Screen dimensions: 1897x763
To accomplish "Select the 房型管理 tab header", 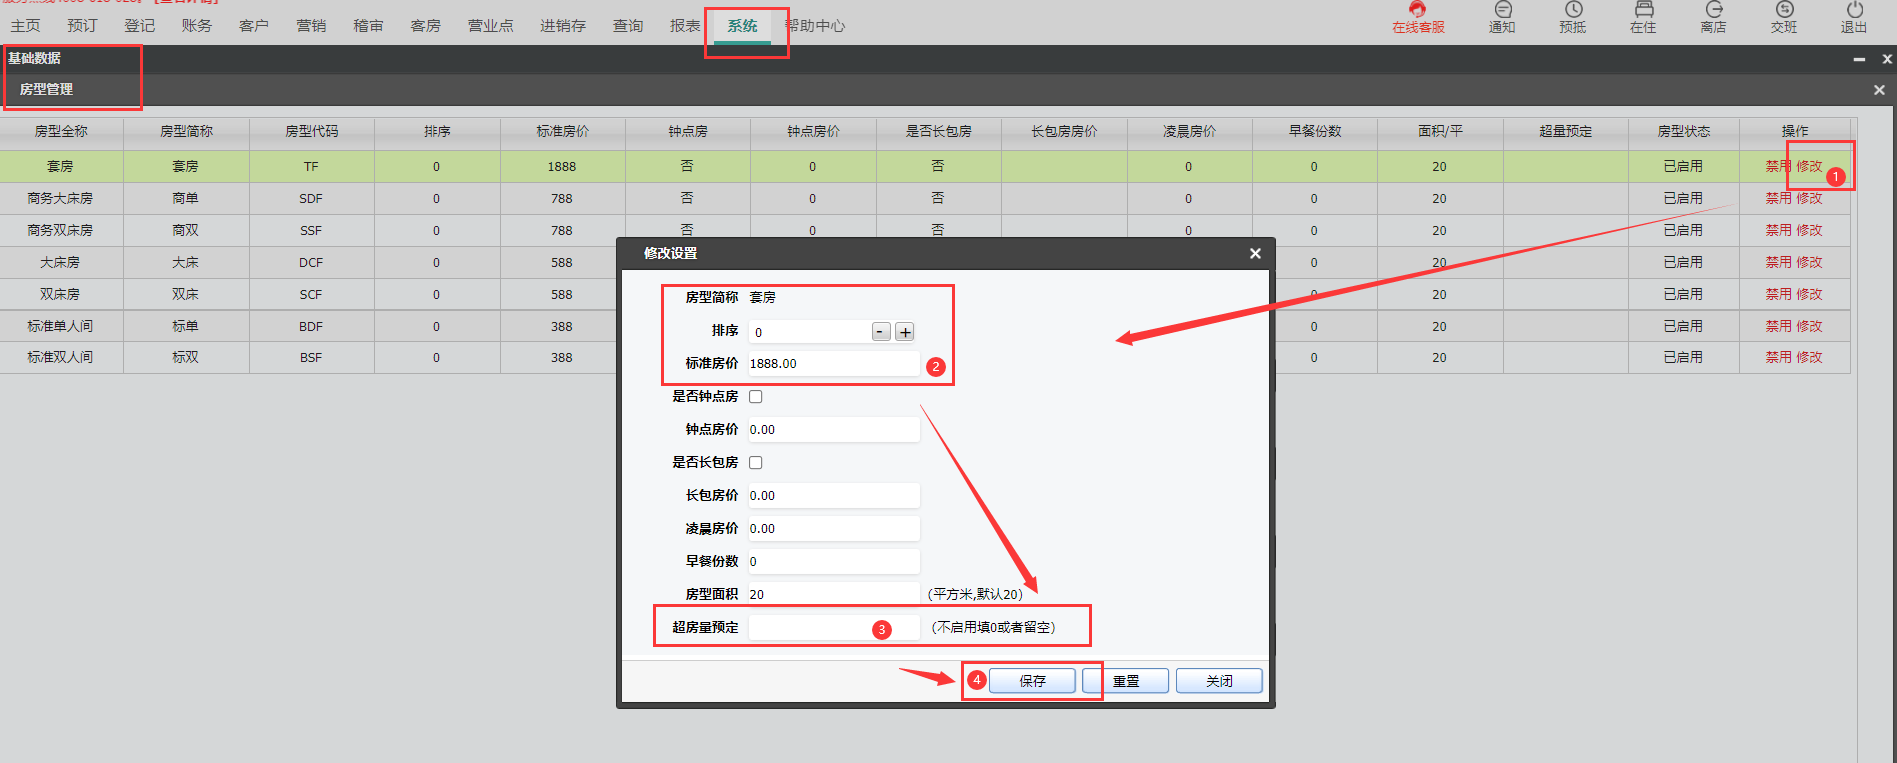I will (47, 89).
